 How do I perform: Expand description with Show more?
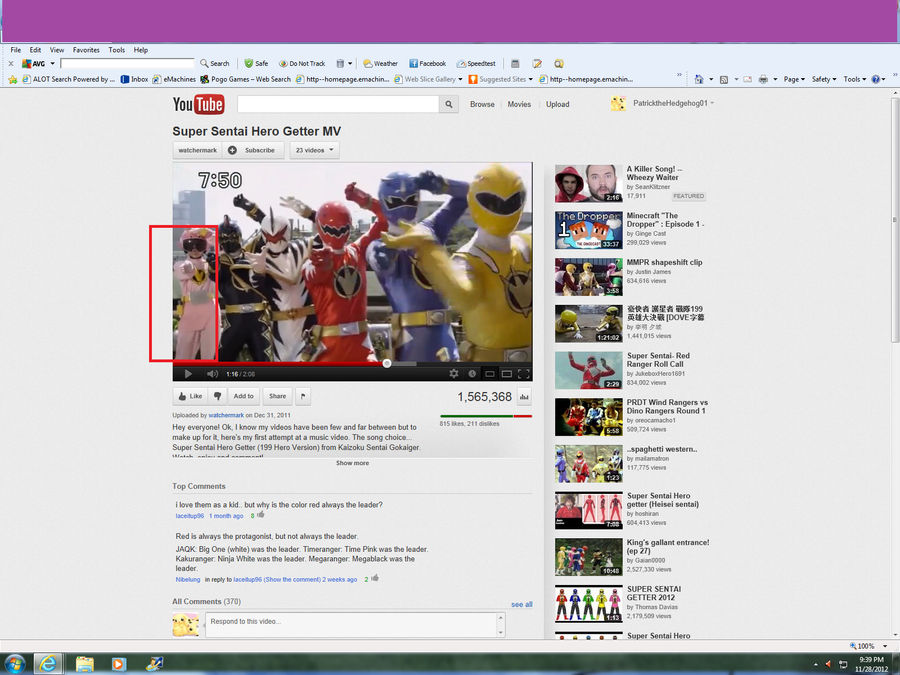coord(352,463)
